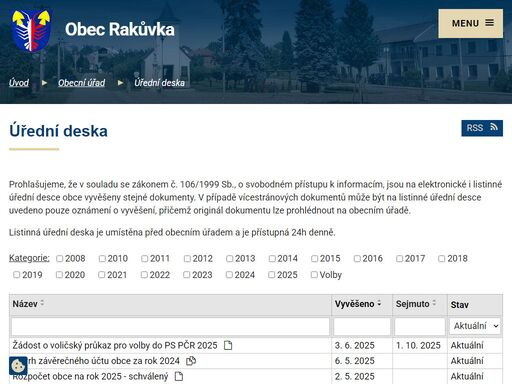Tick the 2022 category checkbox

click(x=144, y=275)
